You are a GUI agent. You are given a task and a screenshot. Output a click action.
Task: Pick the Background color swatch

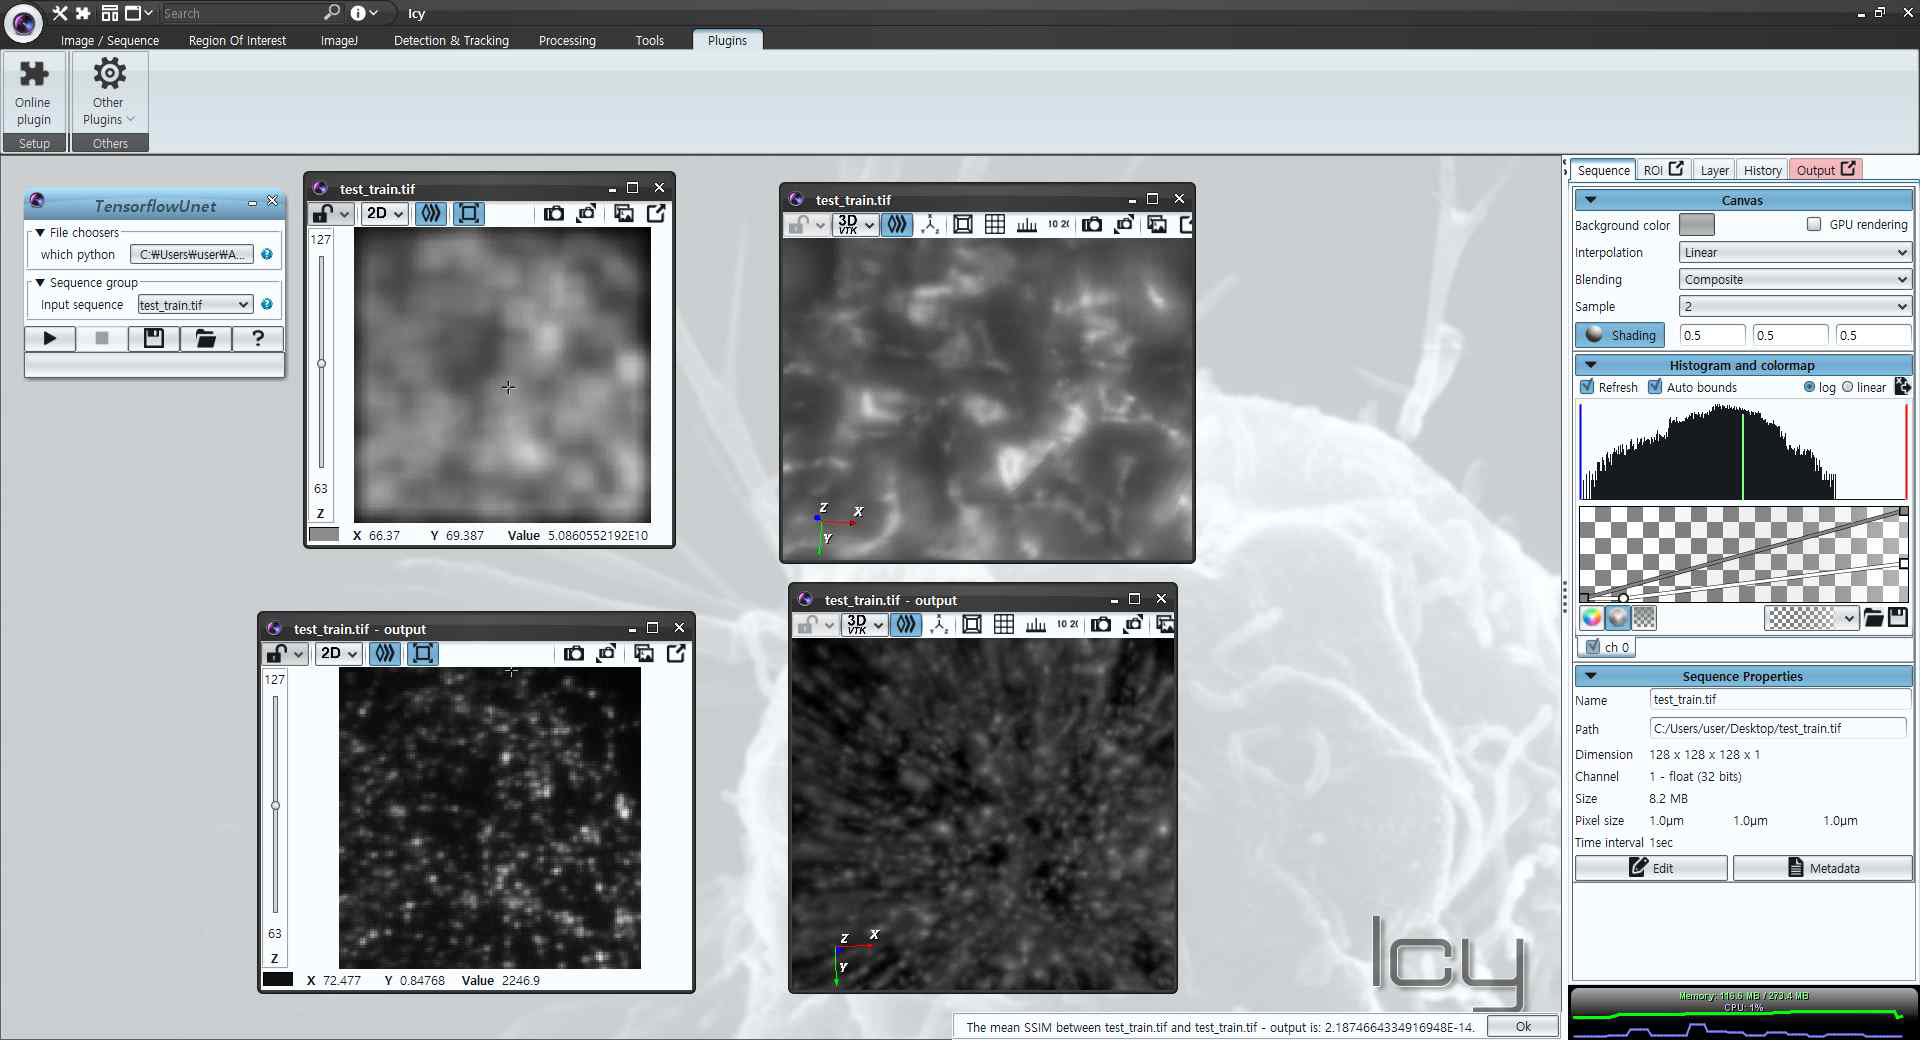tap(1696, 225)
